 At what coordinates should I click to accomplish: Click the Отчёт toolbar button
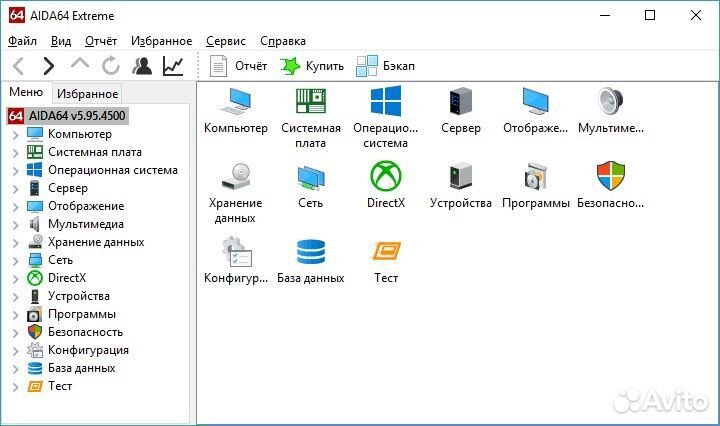click(240, 66)
